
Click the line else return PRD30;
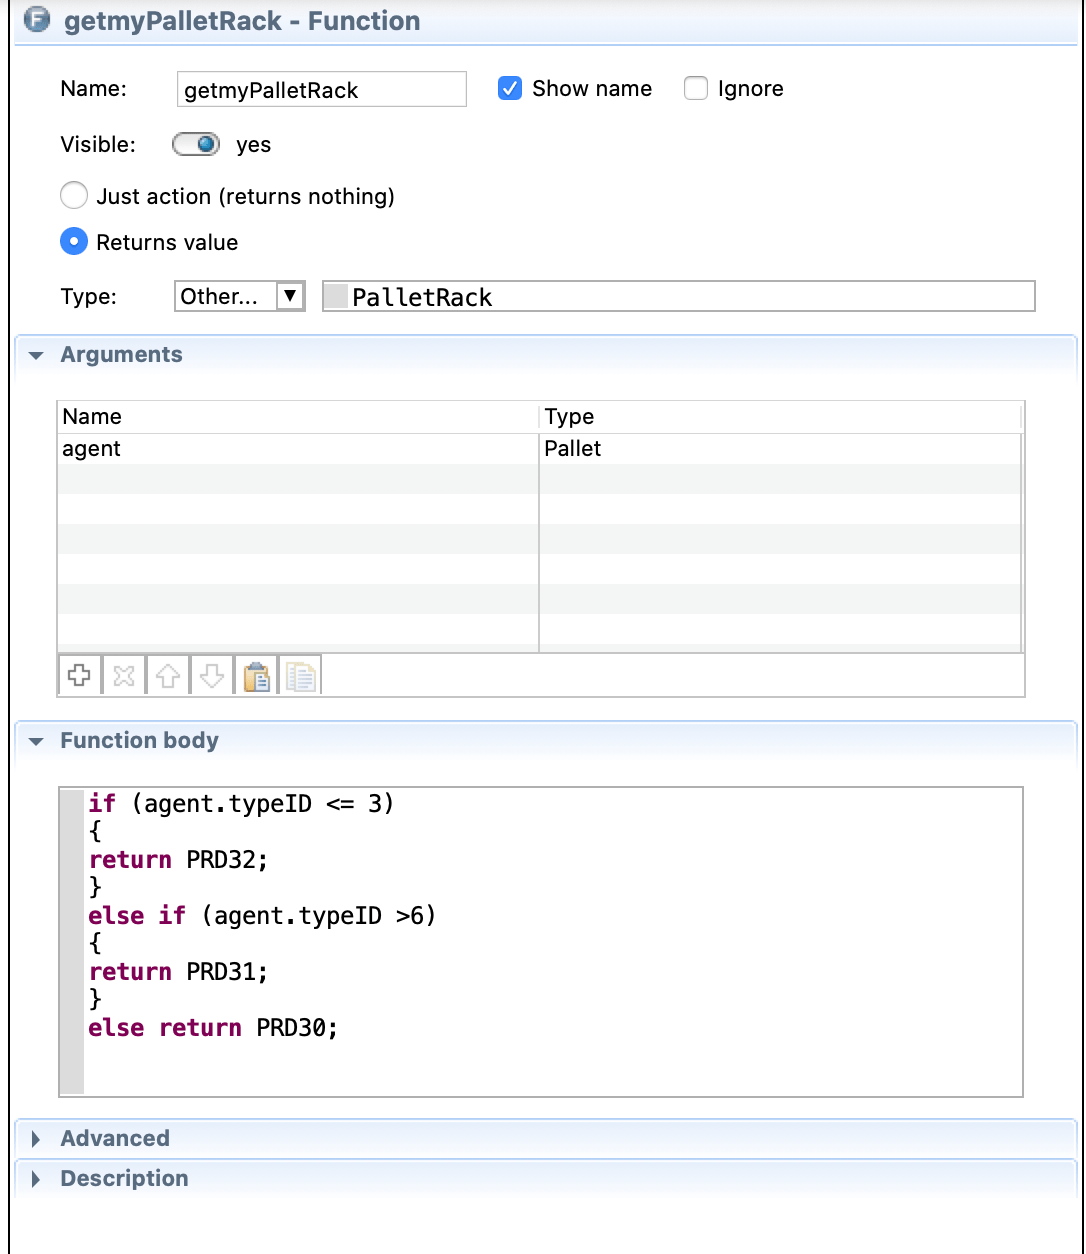[x=213, y=1028]
